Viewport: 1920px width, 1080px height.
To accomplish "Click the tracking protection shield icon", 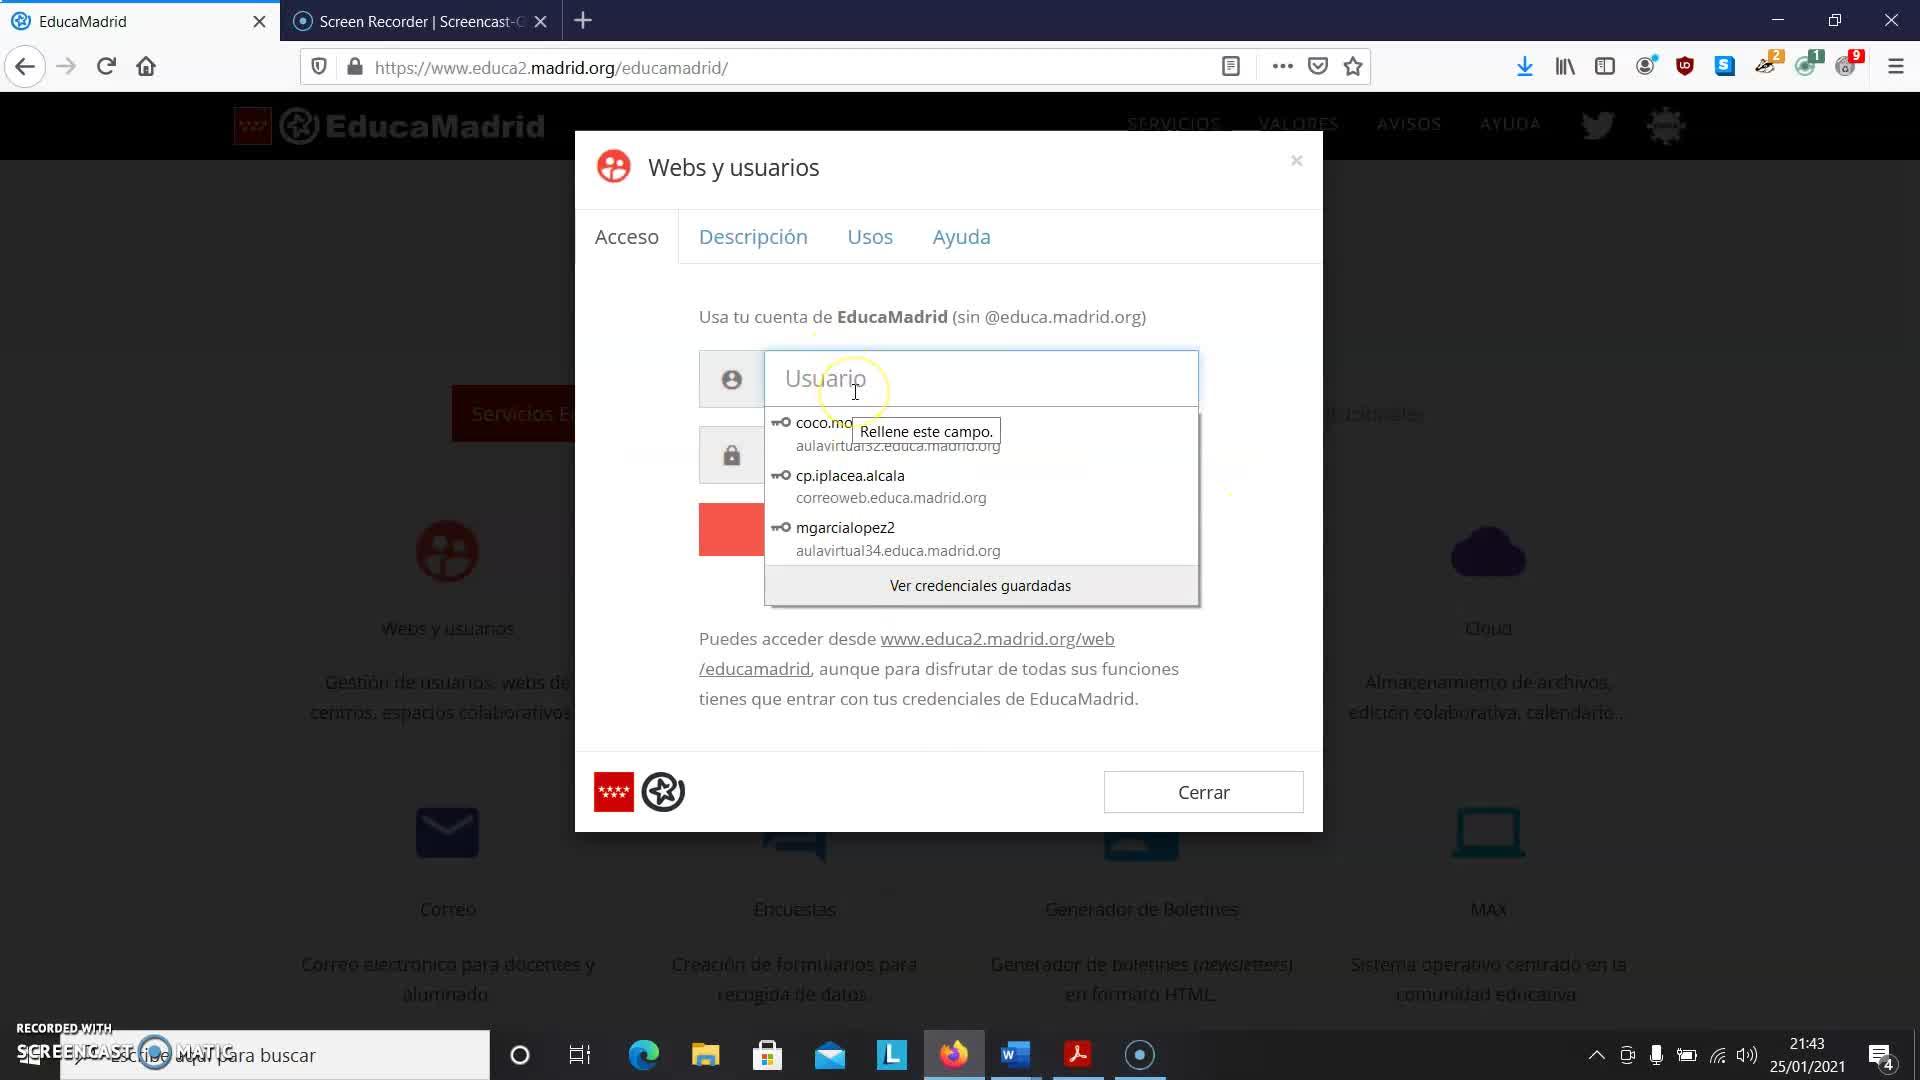I will pyautogui.click(x=319, y=67).
